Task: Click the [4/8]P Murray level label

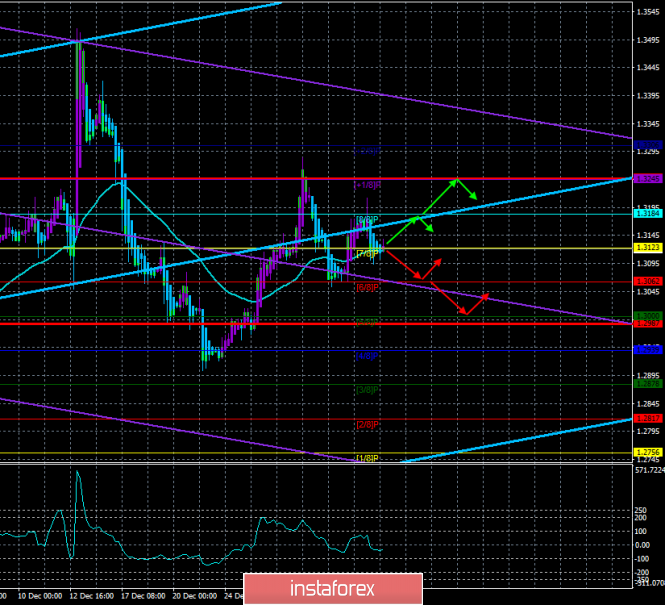Action: [x=367, y=356]
